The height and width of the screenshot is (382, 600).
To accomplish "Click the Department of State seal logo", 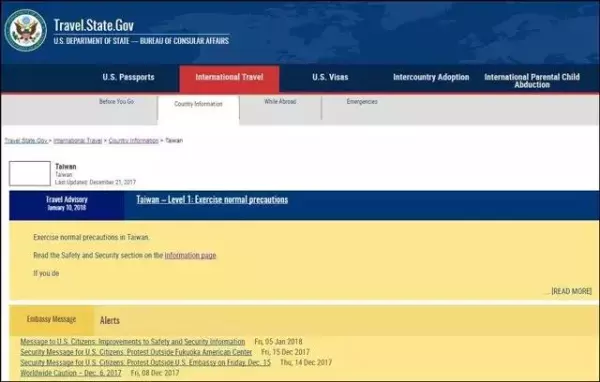I will tap(26, 30).
